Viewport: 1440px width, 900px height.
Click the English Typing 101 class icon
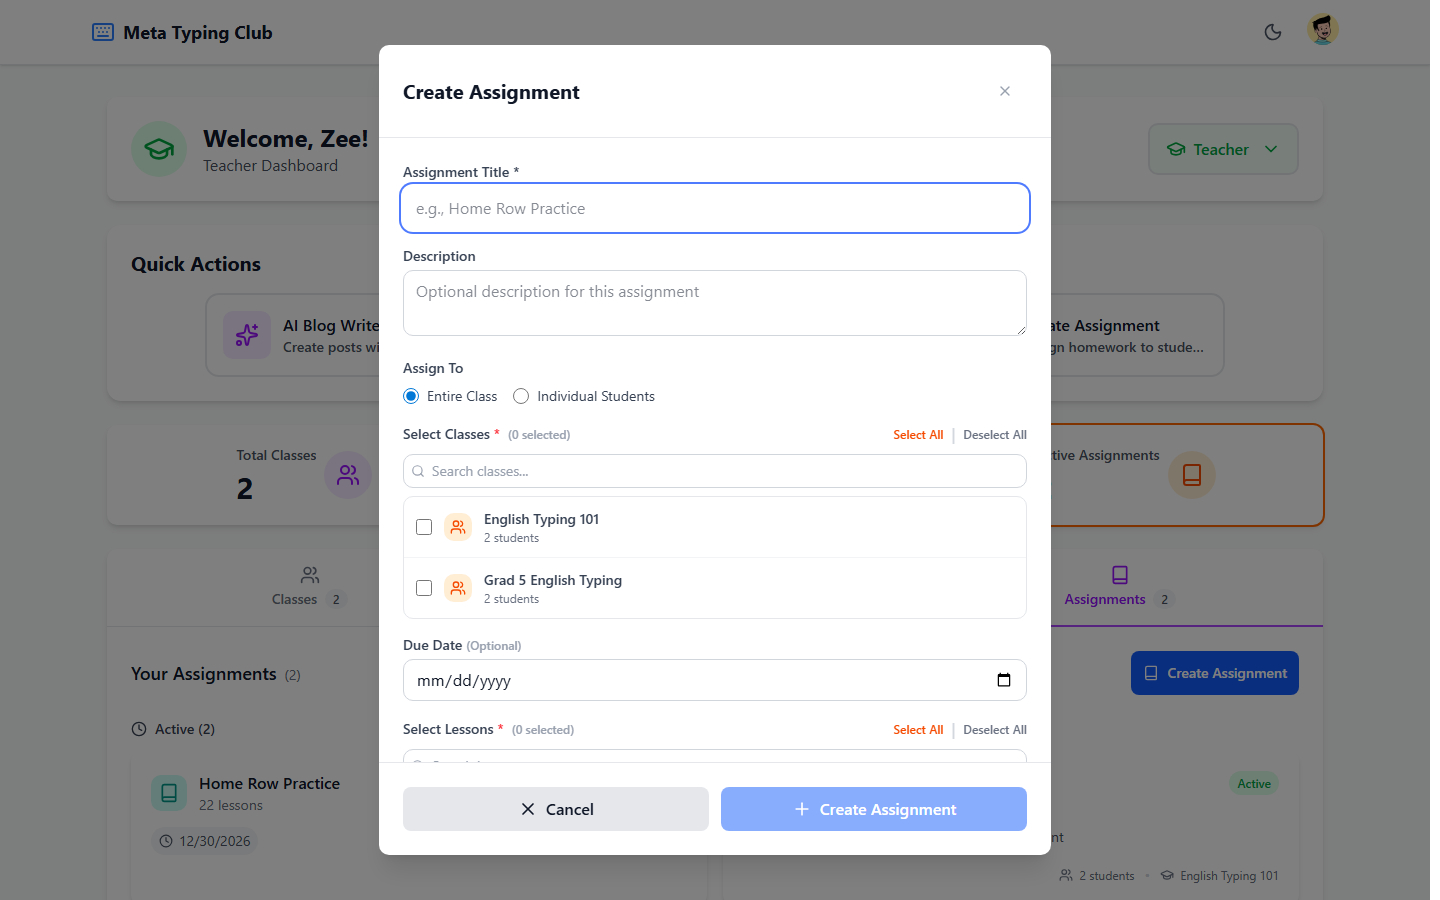point(458,527)
